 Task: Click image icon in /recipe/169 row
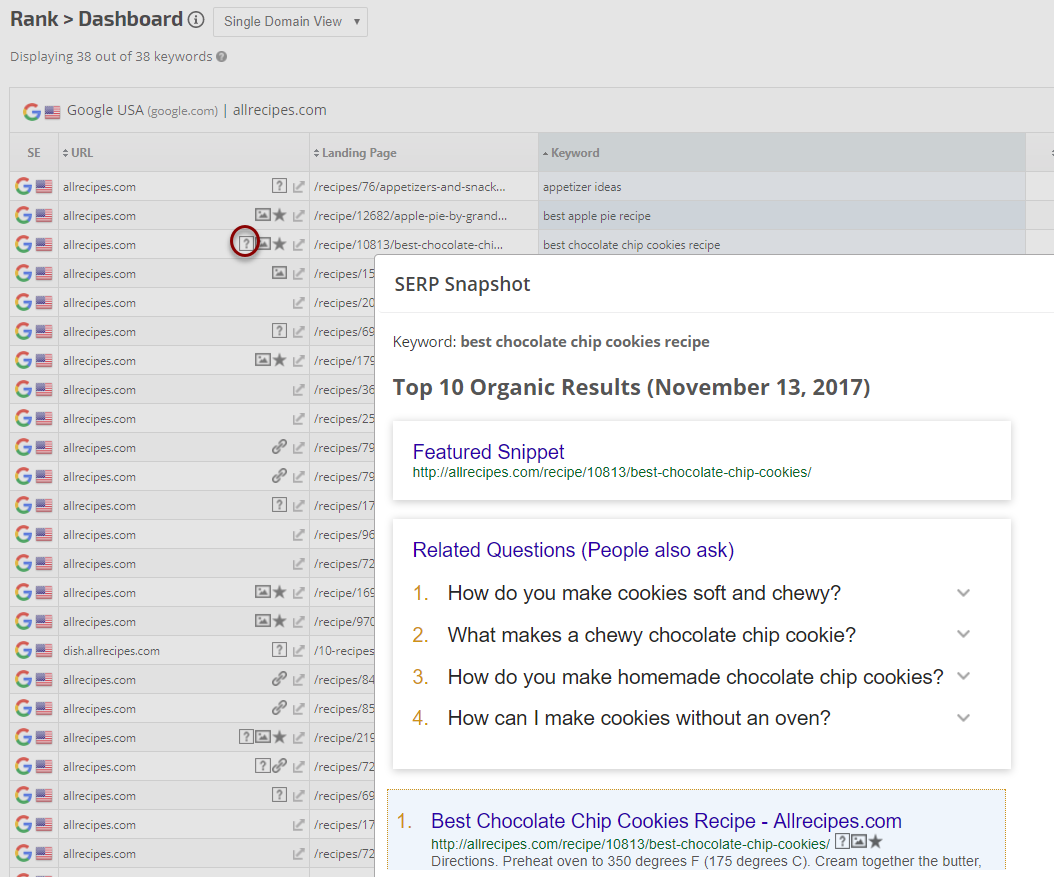coord(263,591)
